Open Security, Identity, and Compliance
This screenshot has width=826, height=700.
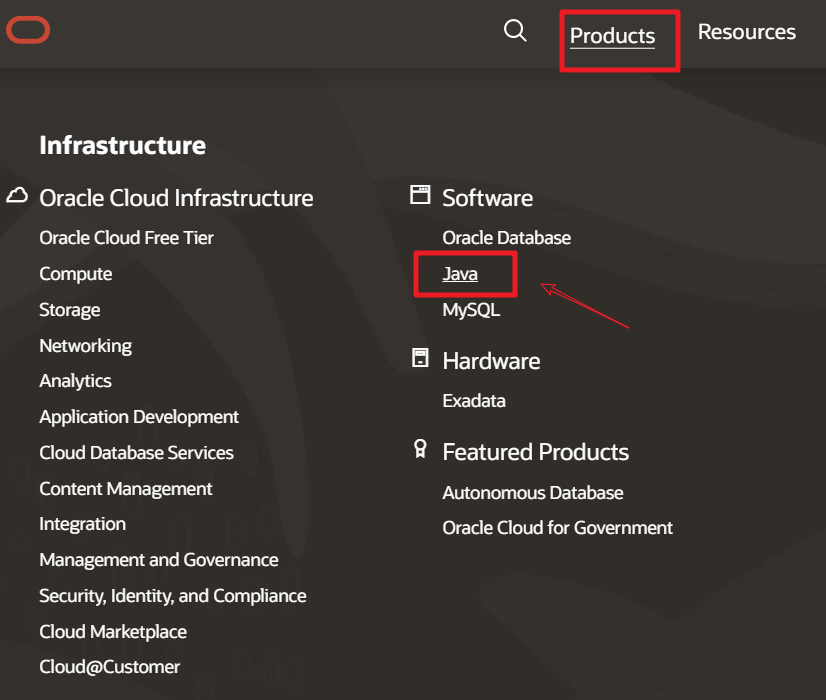(x=173, y=596)
